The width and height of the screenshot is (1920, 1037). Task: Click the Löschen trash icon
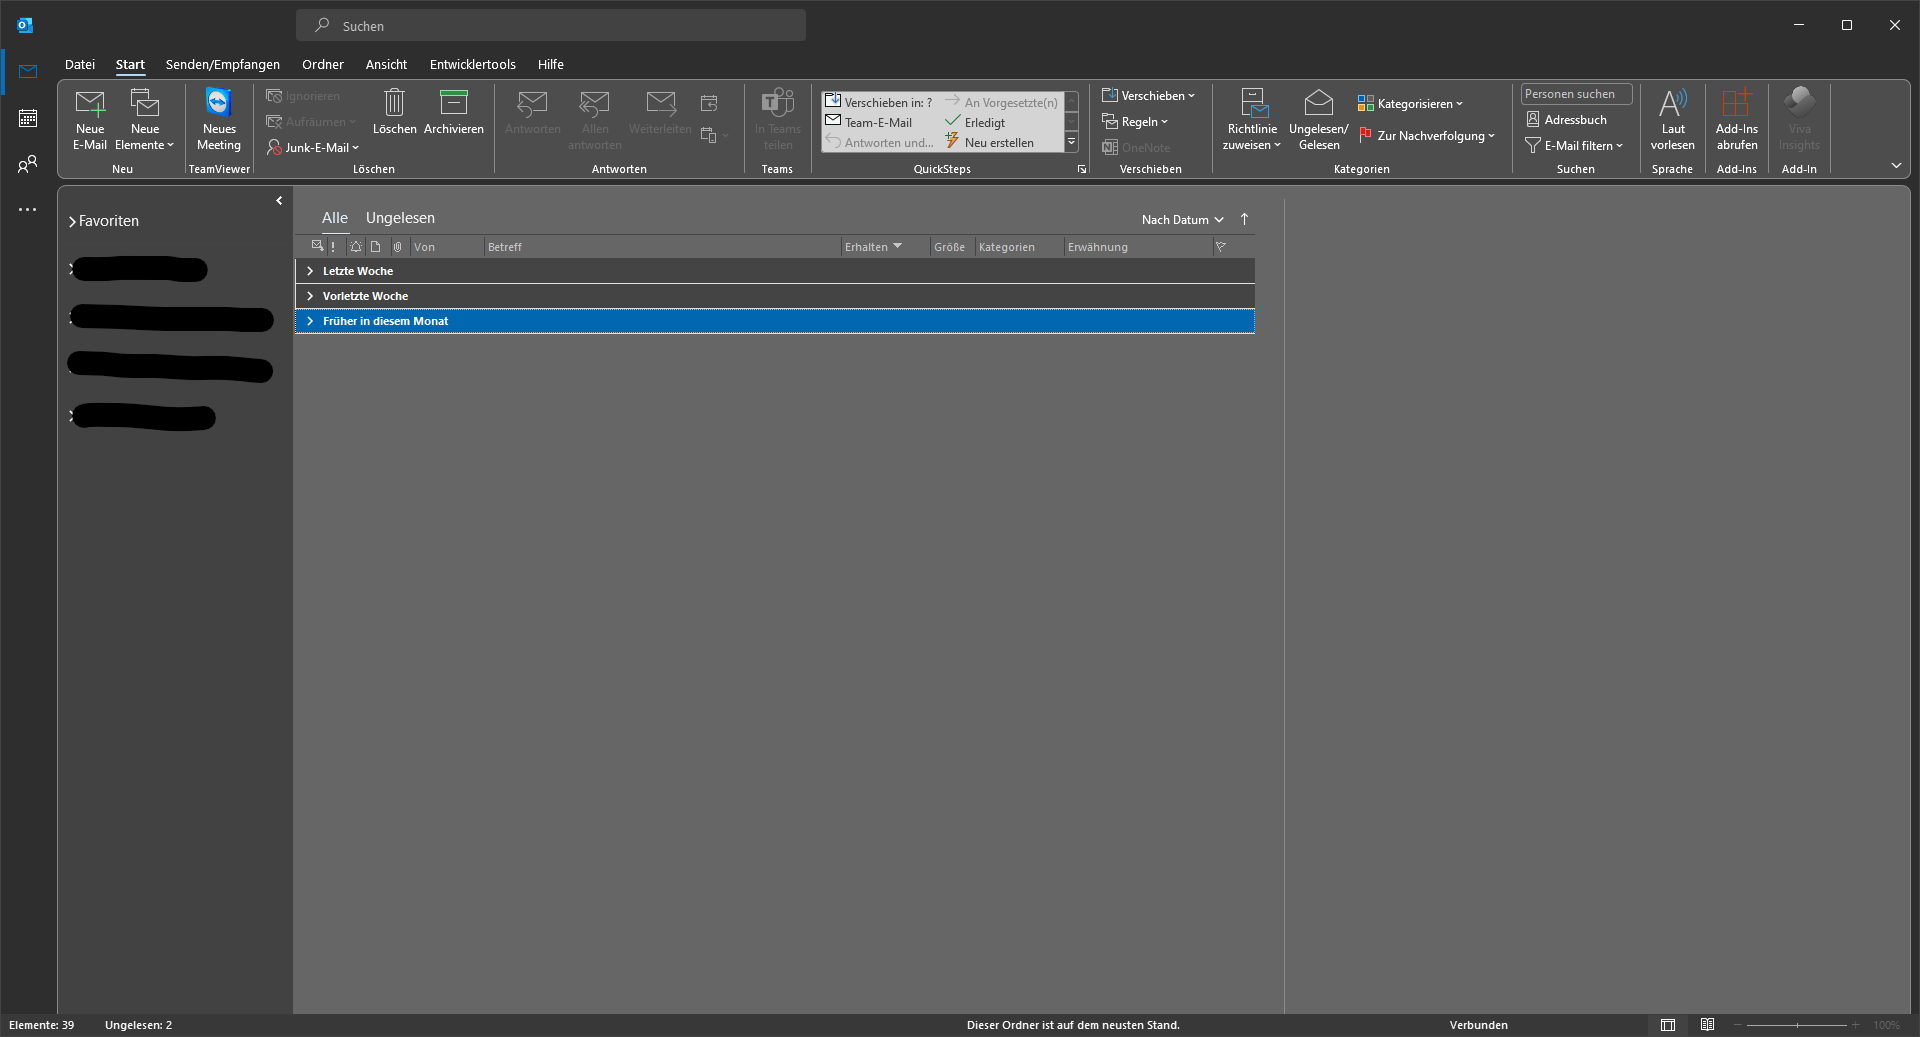394,103
